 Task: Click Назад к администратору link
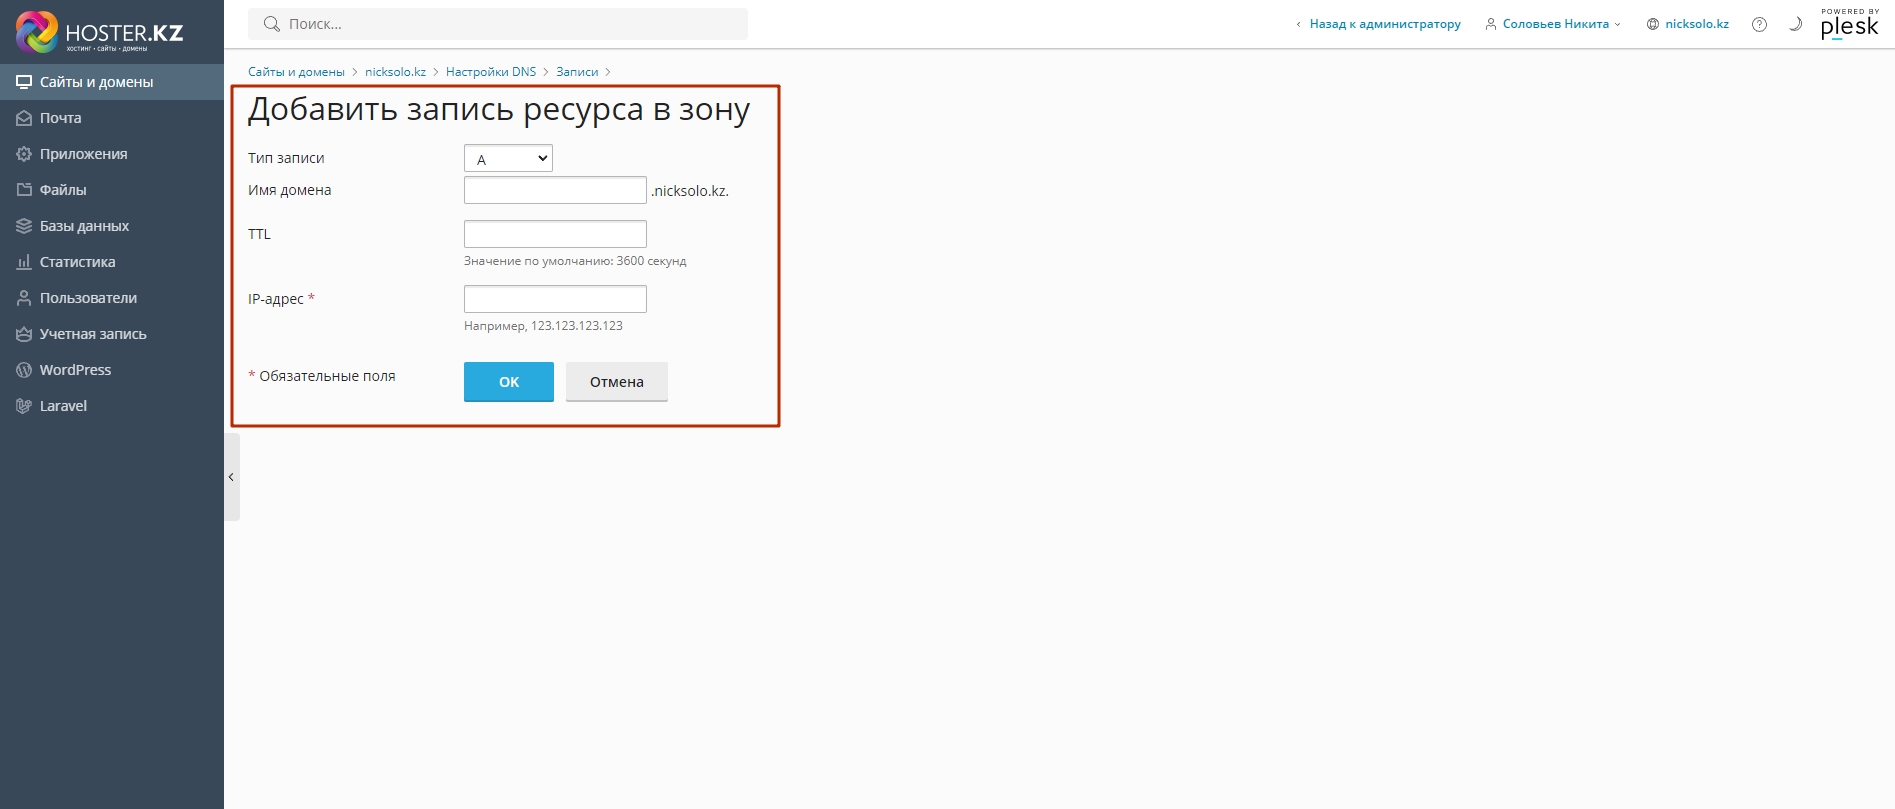point(1384,24)
